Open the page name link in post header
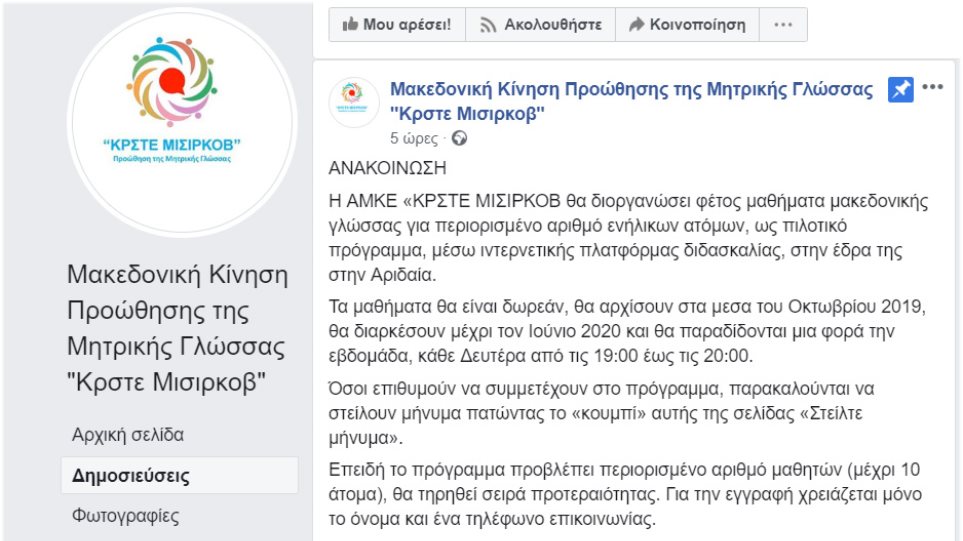Viewport: 963px width, 541px height. click(x=631, y=101)
